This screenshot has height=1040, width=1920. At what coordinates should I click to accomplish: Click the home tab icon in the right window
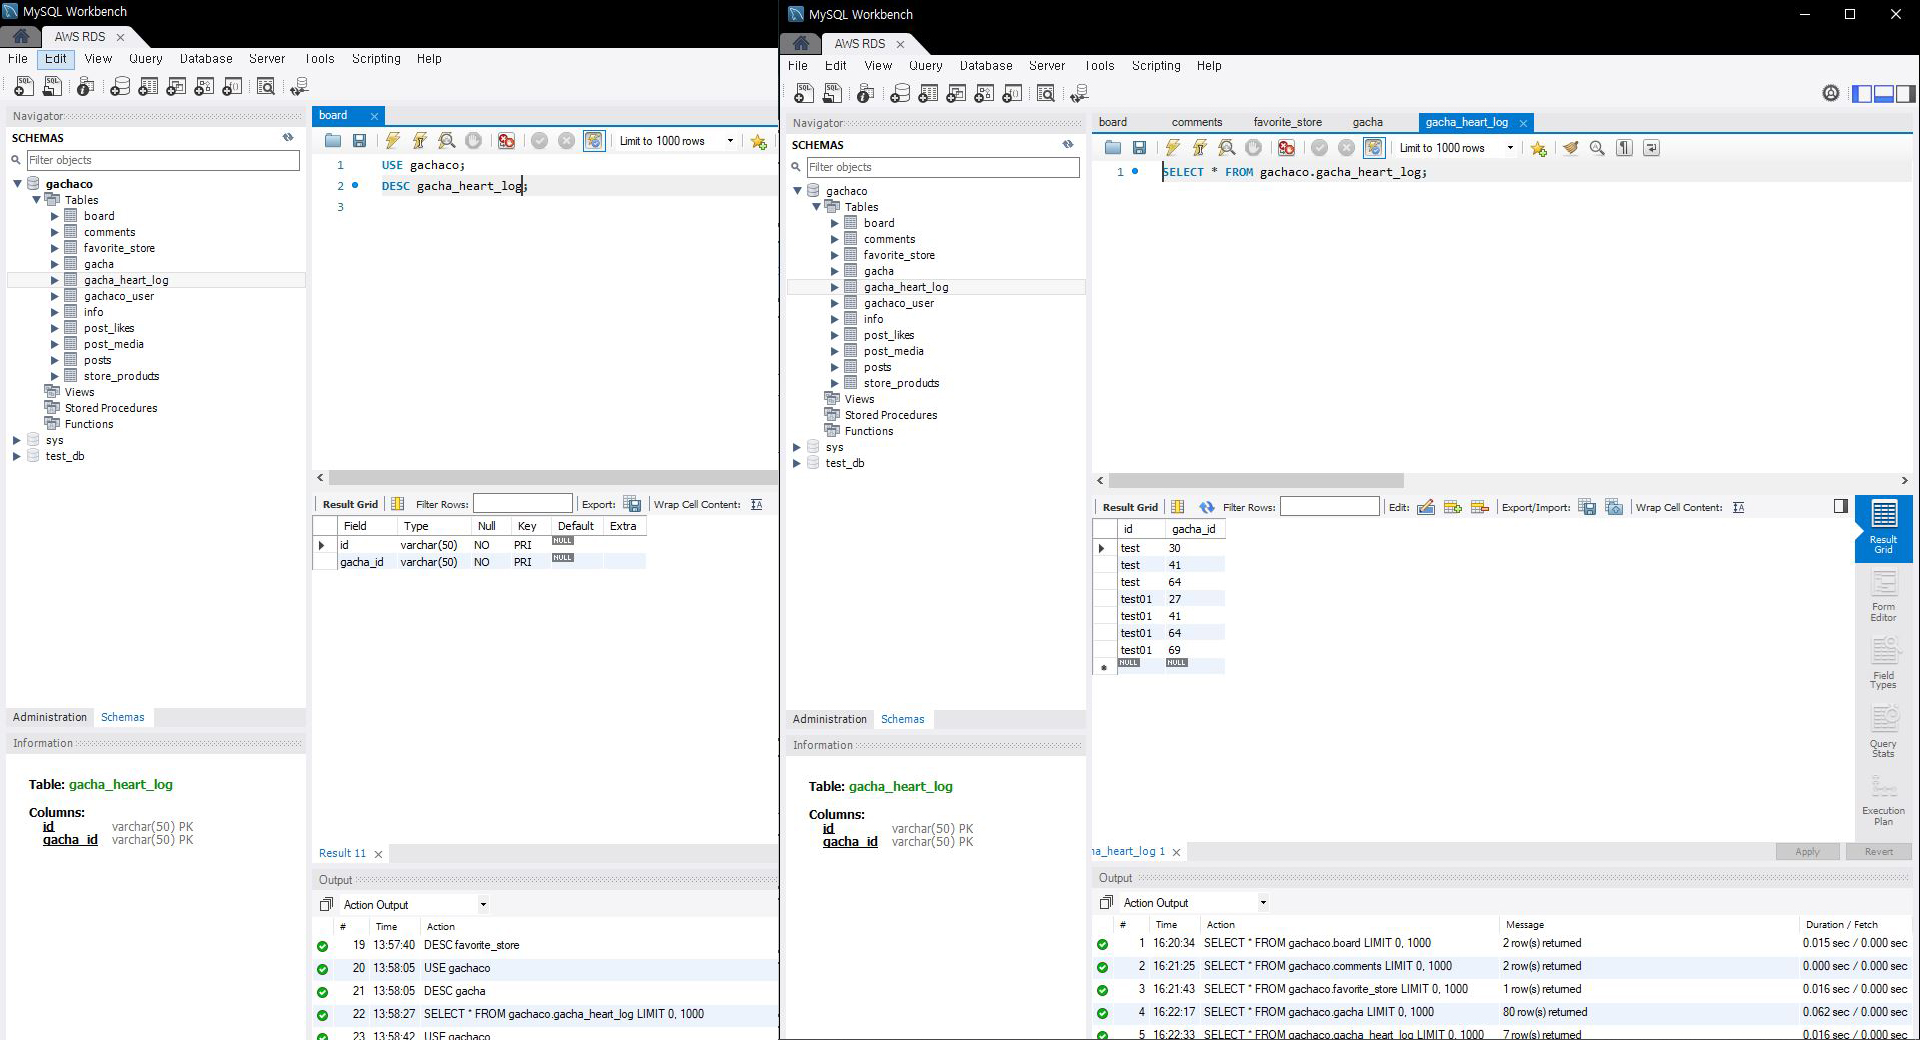tap(801, 43)
